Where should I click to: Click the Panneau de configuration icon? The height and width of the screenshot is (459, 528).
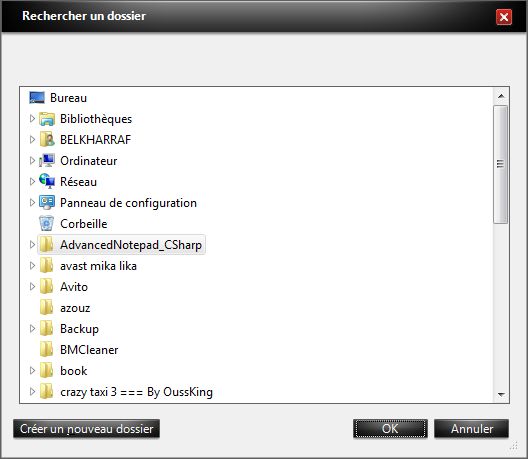tap(46, 203)
